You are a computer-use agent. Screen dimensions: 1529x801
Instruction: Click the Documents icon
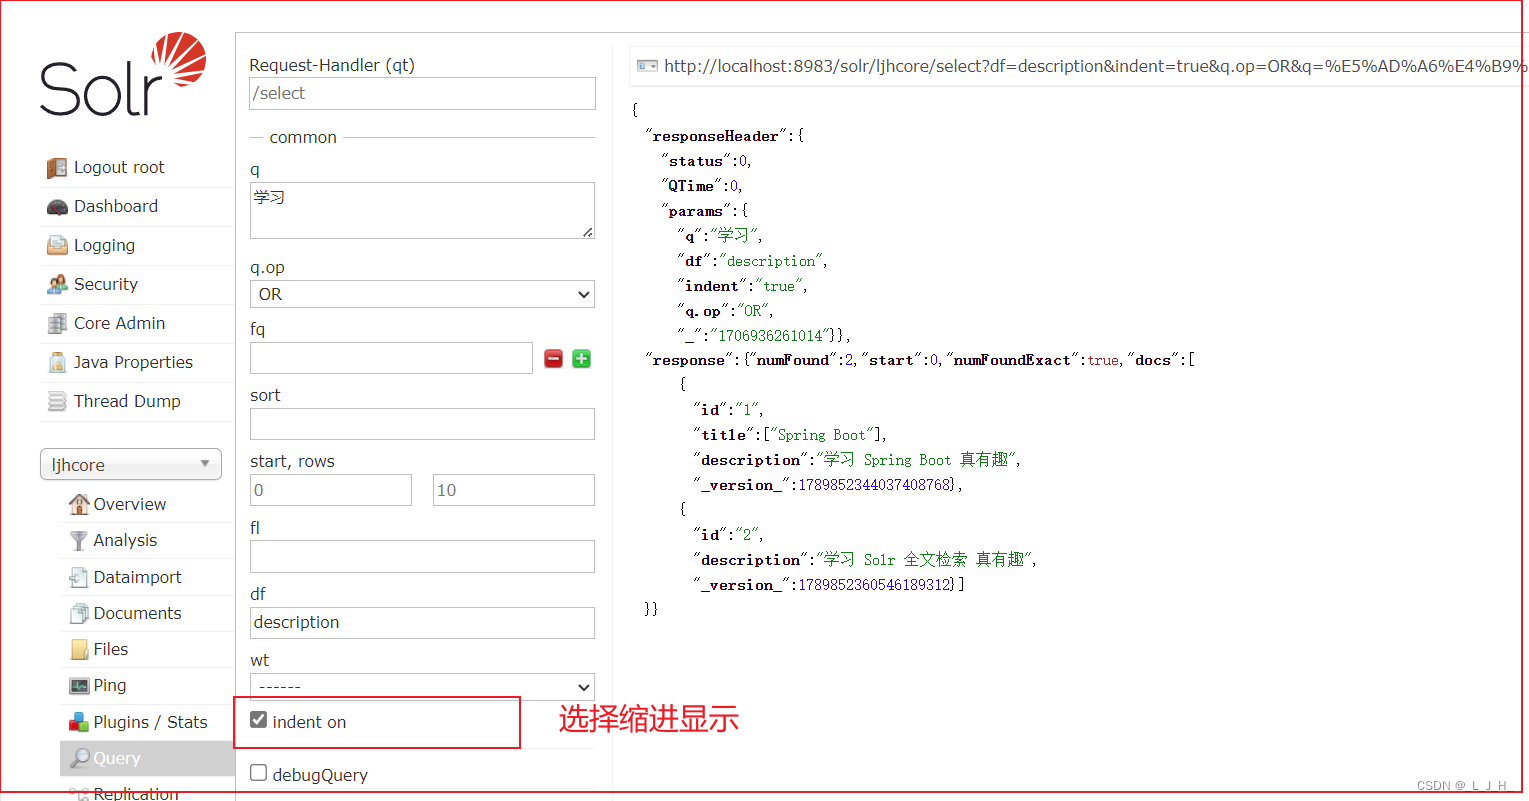[79, 613]
